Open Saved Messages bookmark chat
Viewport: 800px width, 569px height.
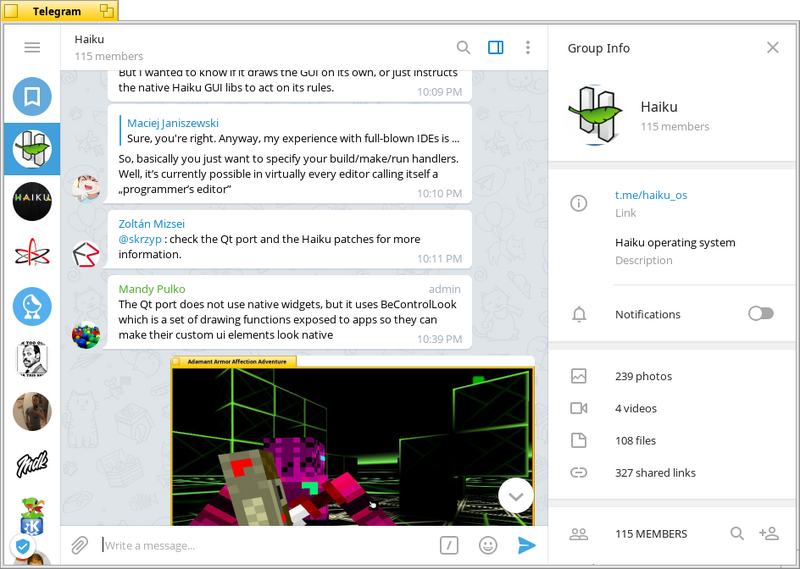[32, 96]
